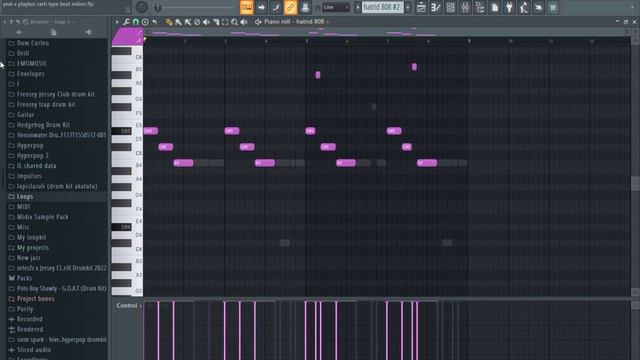Screen dimensions: 640x360
Task: Open the Browser view icon
Action: [480, 7]
